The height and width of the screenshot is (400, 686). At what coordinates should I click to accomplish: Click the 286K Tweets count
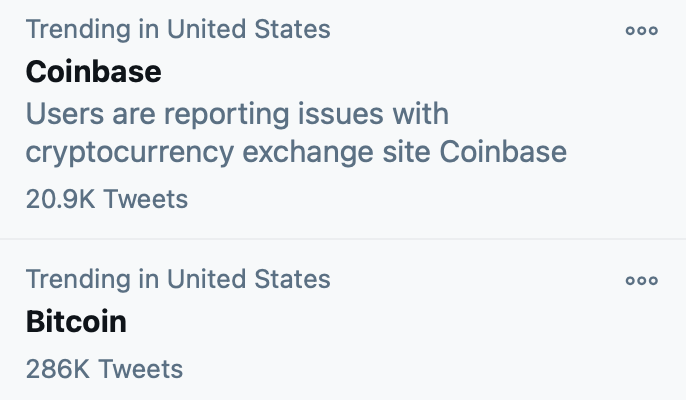point(104,369)
